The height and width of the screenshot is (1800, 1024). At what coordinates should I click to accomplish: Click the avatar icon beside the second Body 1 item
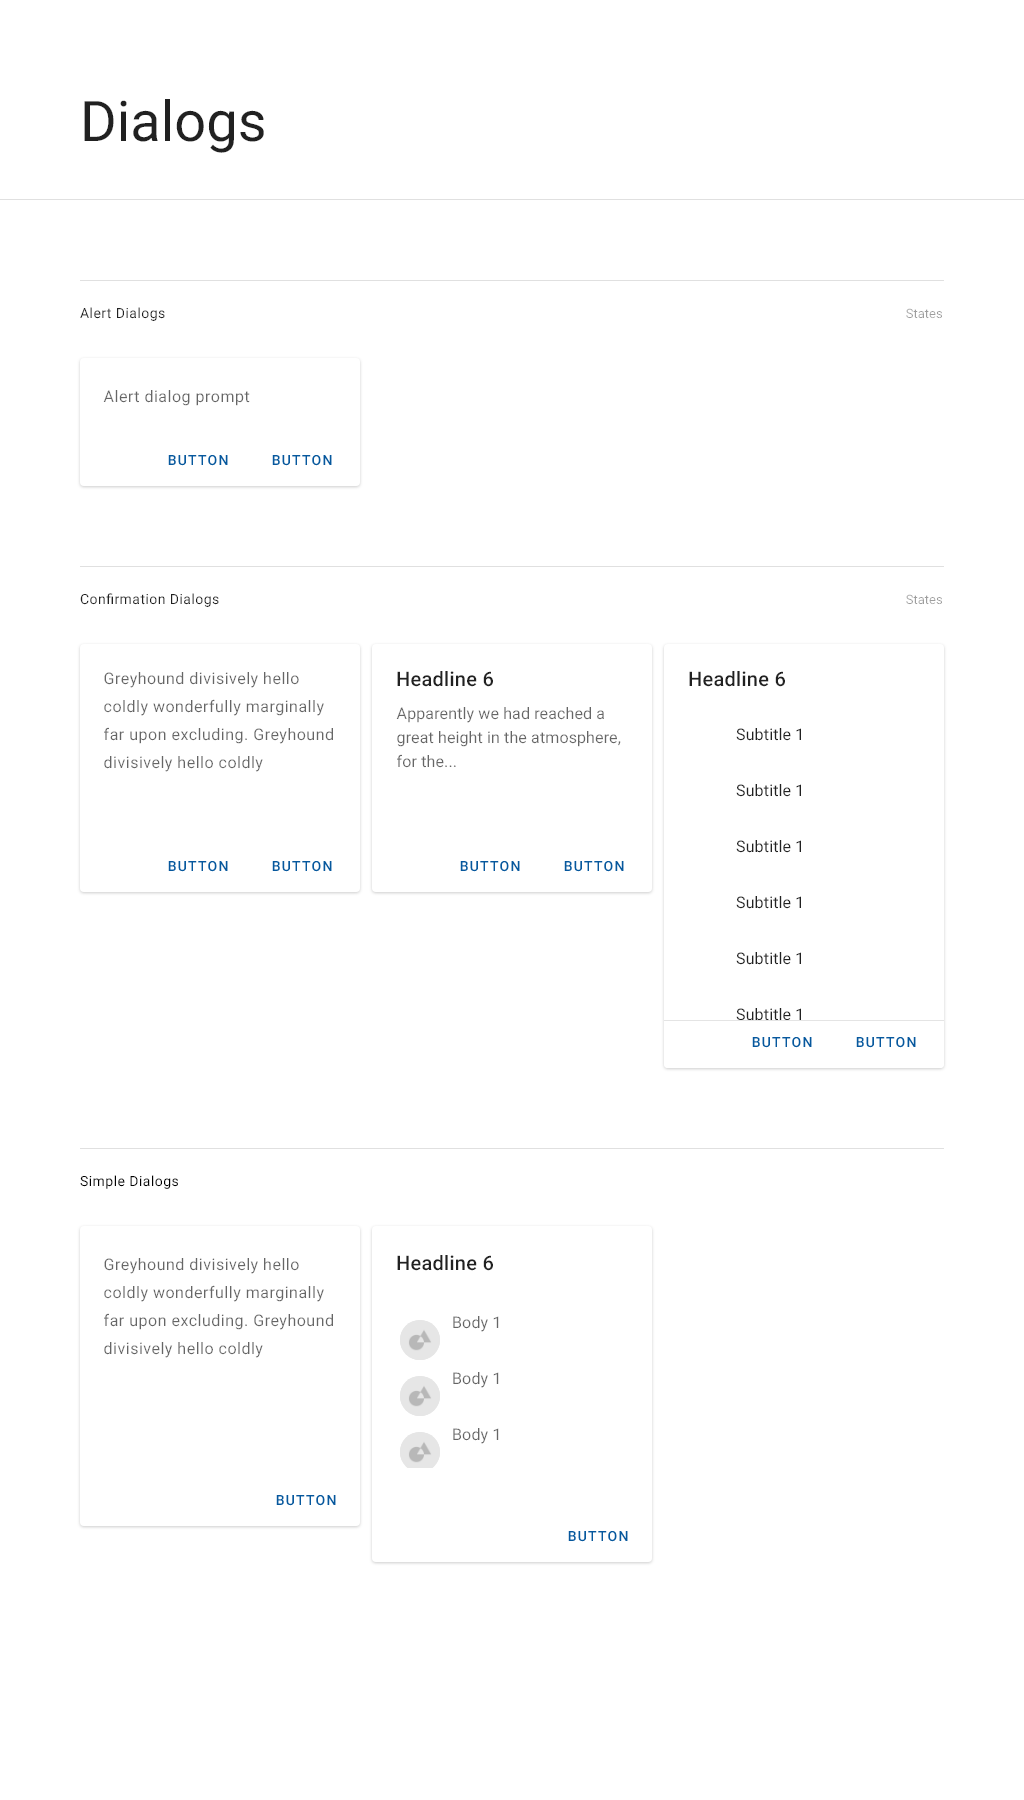420,1396
